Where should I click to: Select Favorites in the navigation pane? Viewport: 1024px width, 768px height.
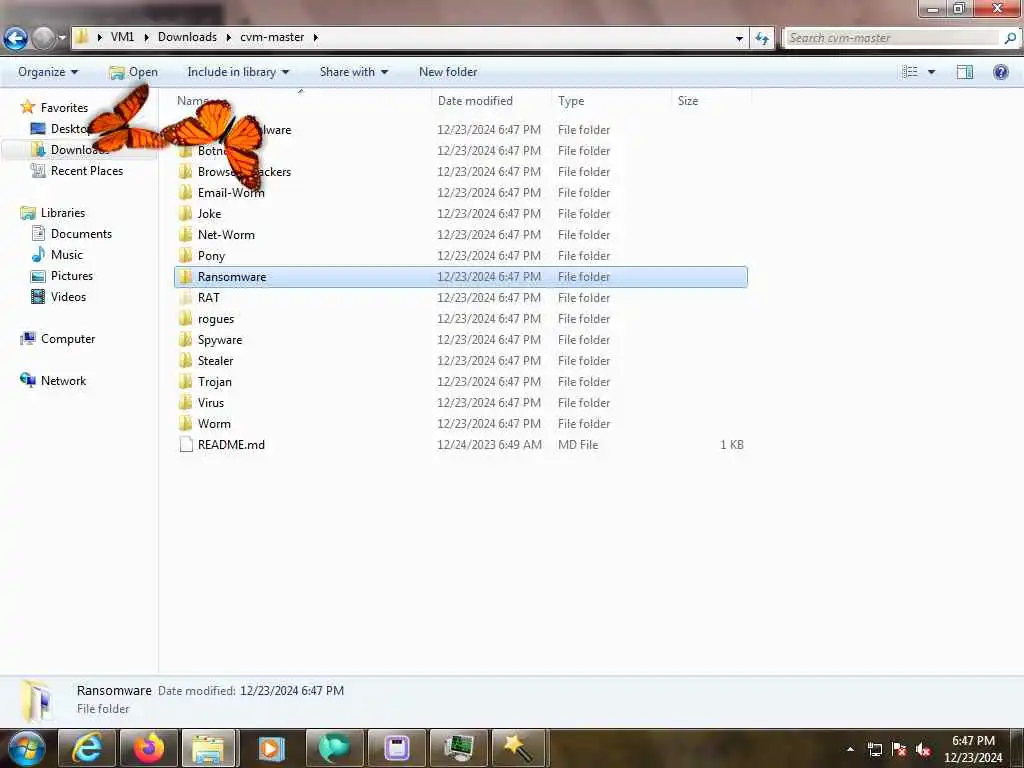point(64,108)
